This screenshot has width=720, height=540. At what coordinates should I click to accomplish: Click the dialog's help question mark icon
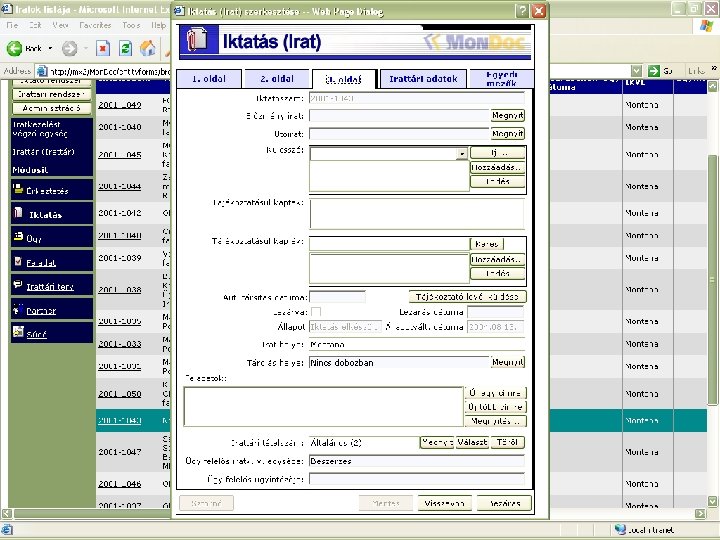(x=522, y=11)
